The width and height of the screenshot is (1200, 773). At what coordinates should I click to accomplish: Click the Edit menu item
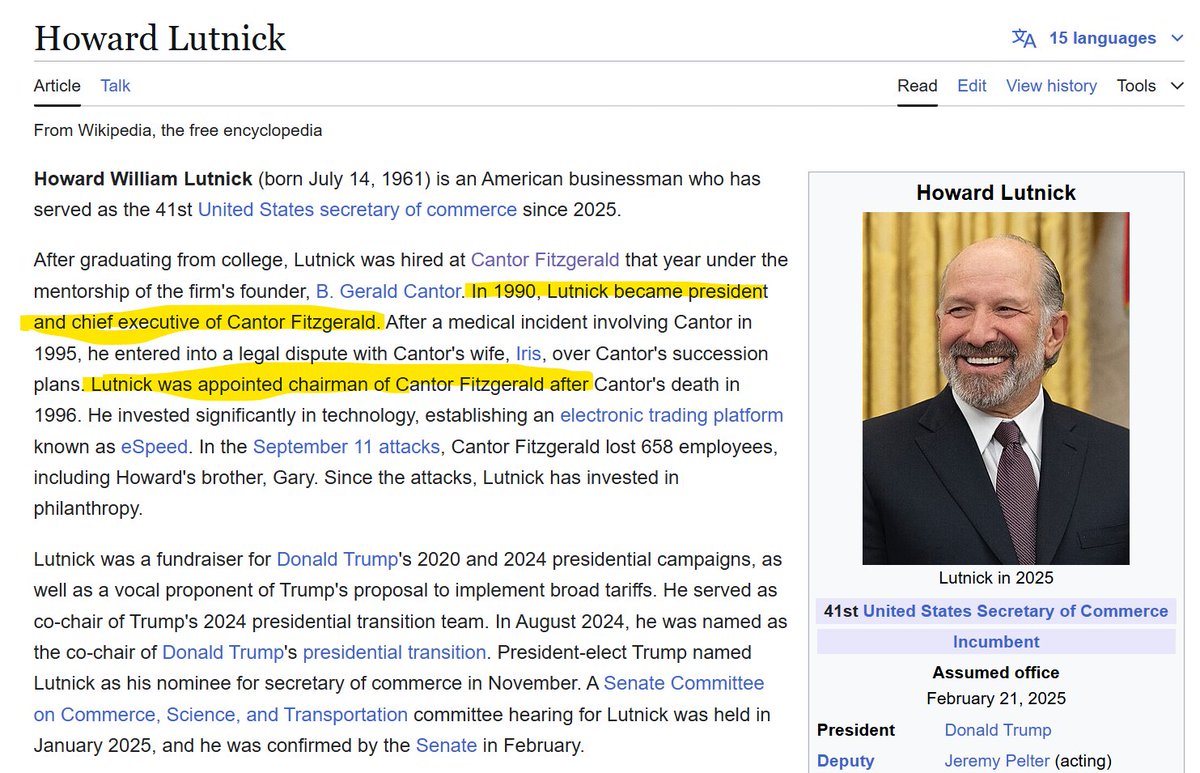(971, 86)
